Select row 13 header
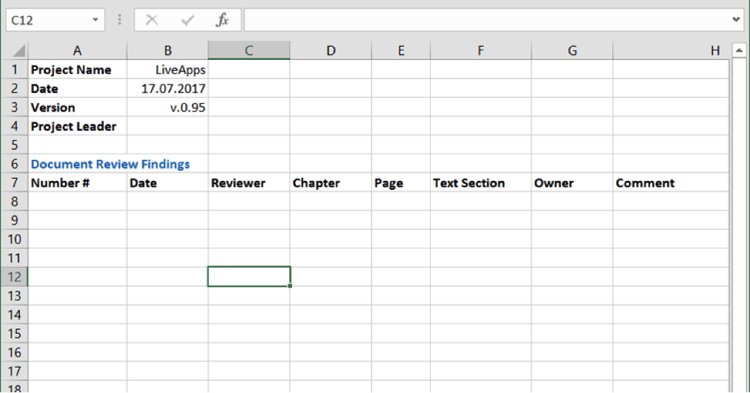 14,296
